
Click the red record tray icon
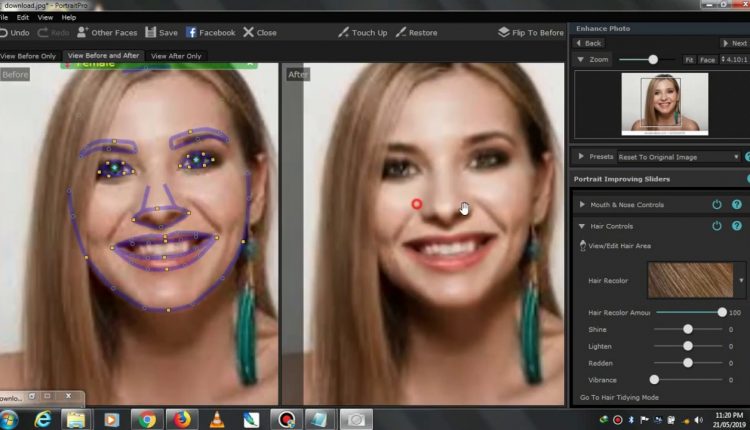tap(618, 420)
